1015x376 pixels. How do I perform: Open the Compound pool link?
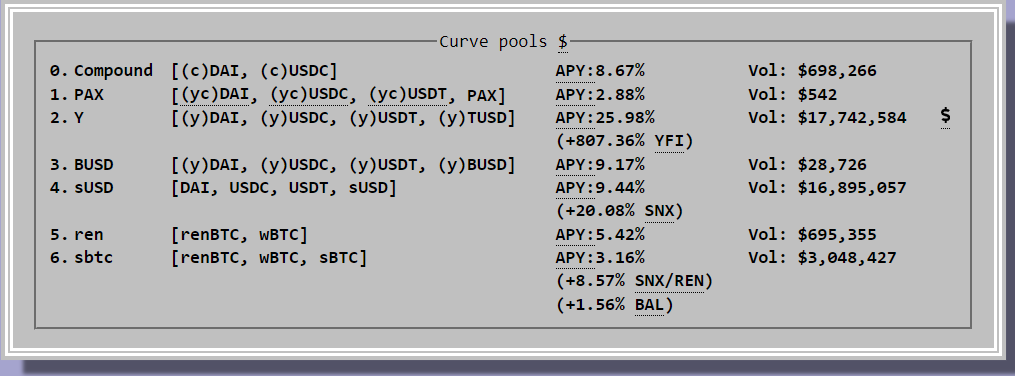pos(113,71)
